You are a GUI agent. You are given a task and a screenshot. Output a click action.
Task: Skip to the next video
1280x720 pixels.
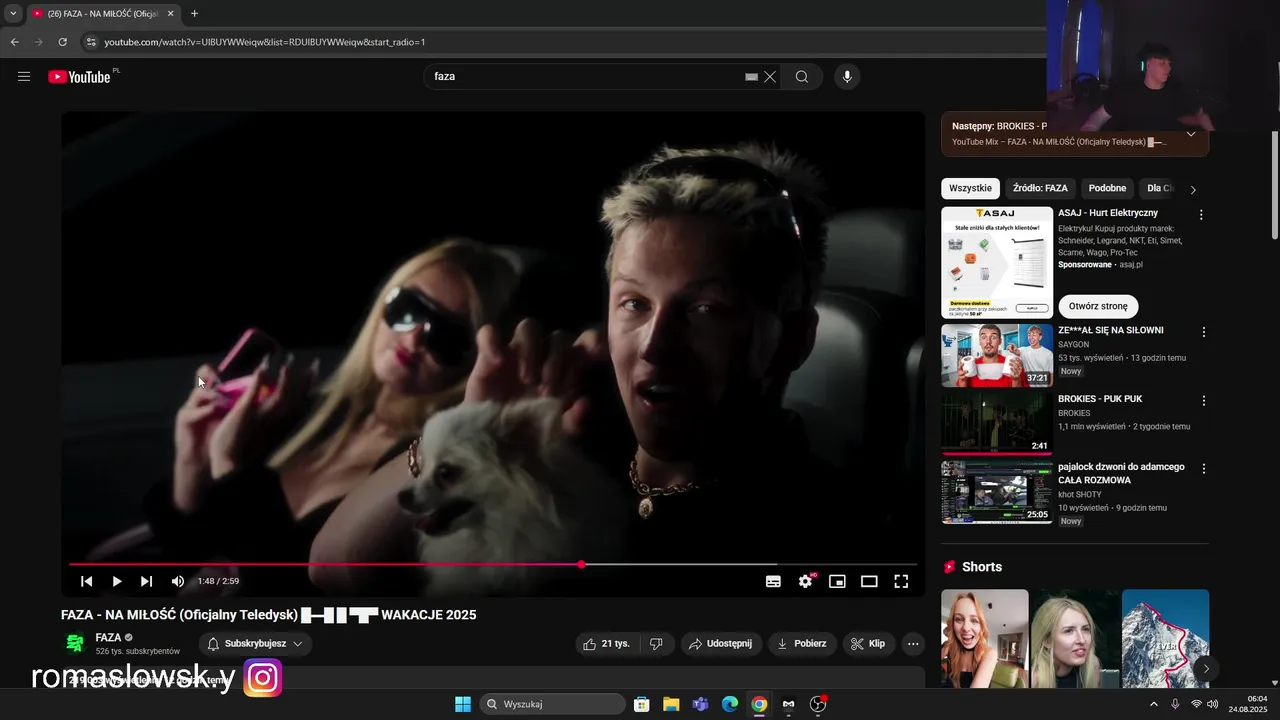[147, 581]
